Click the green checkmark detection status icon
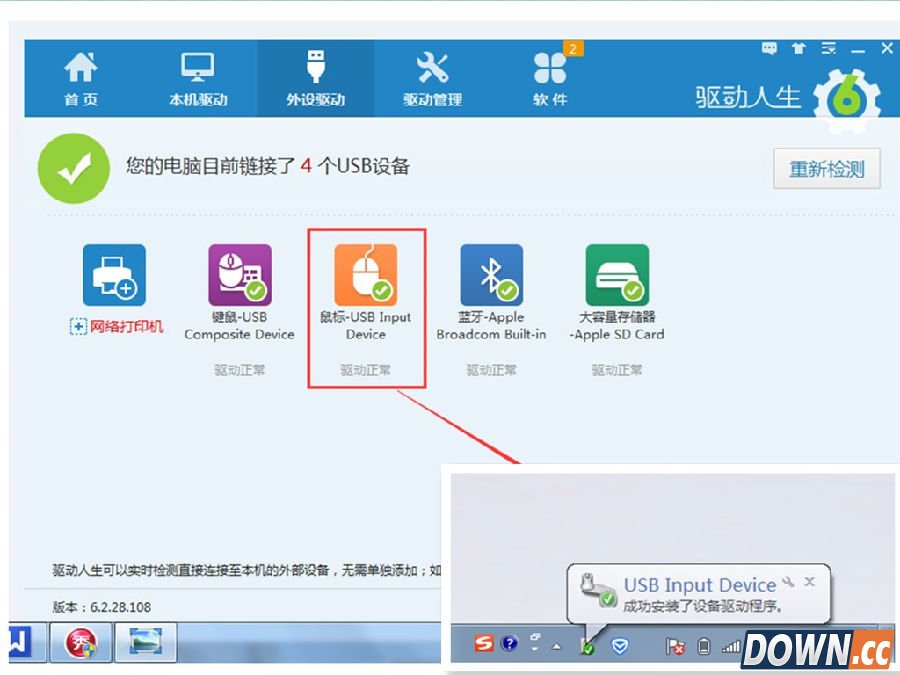 coord(74,168)
